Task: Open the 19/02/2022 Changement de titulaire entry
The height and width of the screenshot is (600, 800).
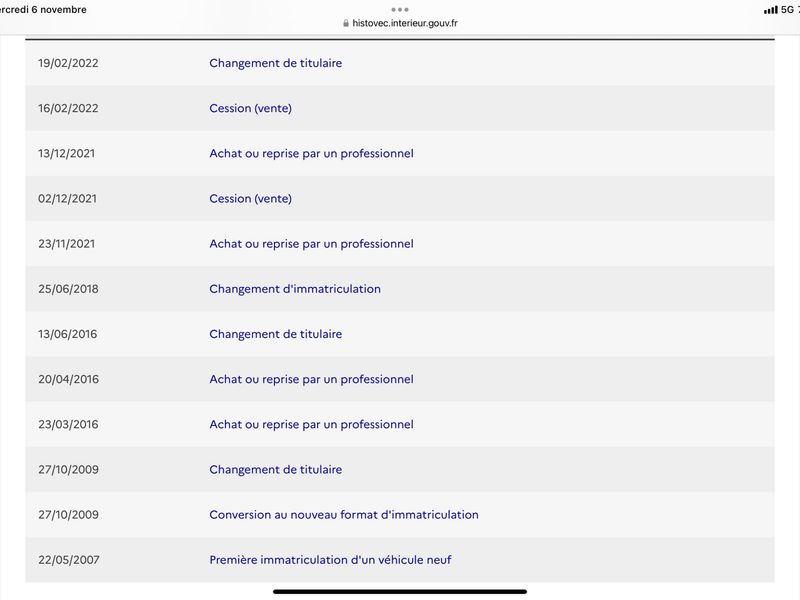Action: tap(276, 63)
